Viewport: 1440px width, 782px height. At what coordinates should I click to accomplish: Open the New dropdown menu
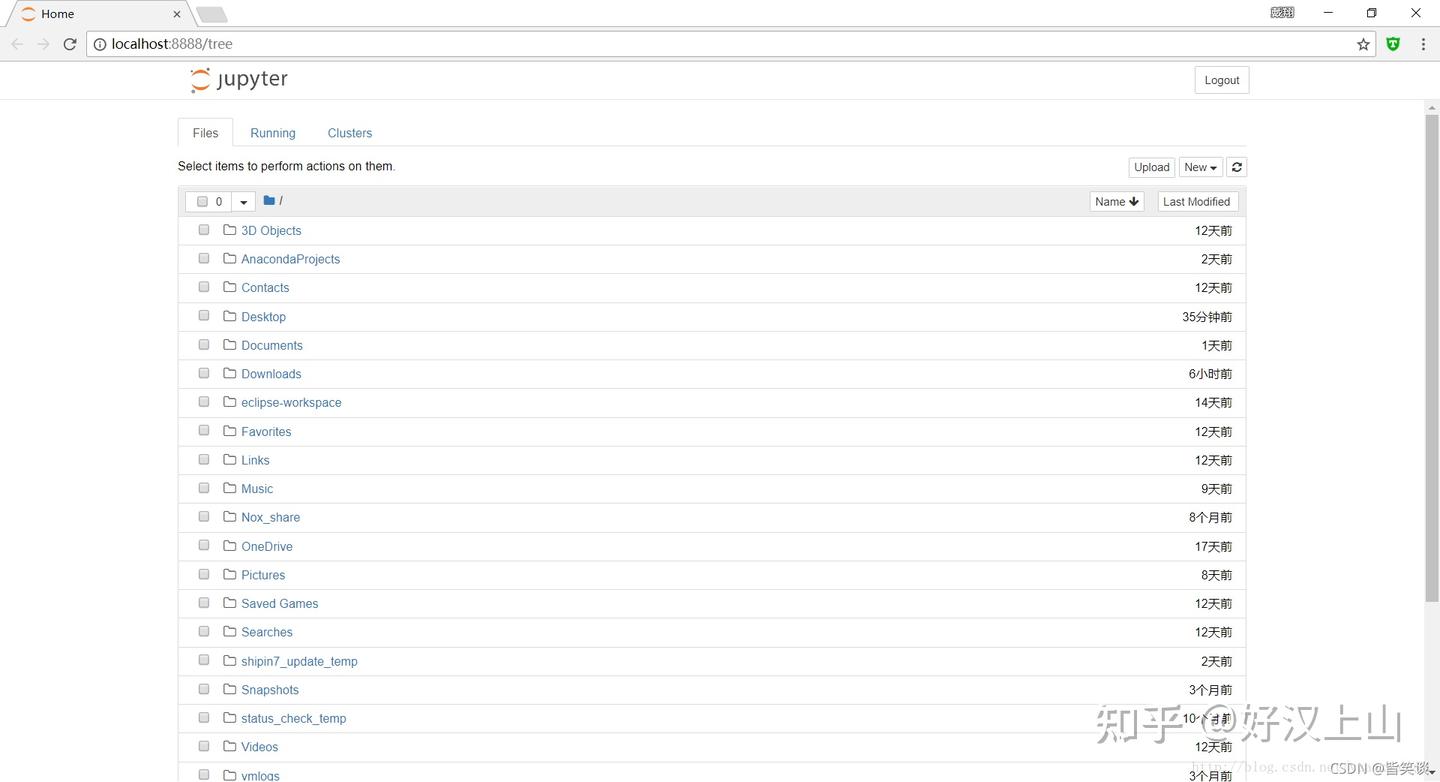coord(1200,167)
